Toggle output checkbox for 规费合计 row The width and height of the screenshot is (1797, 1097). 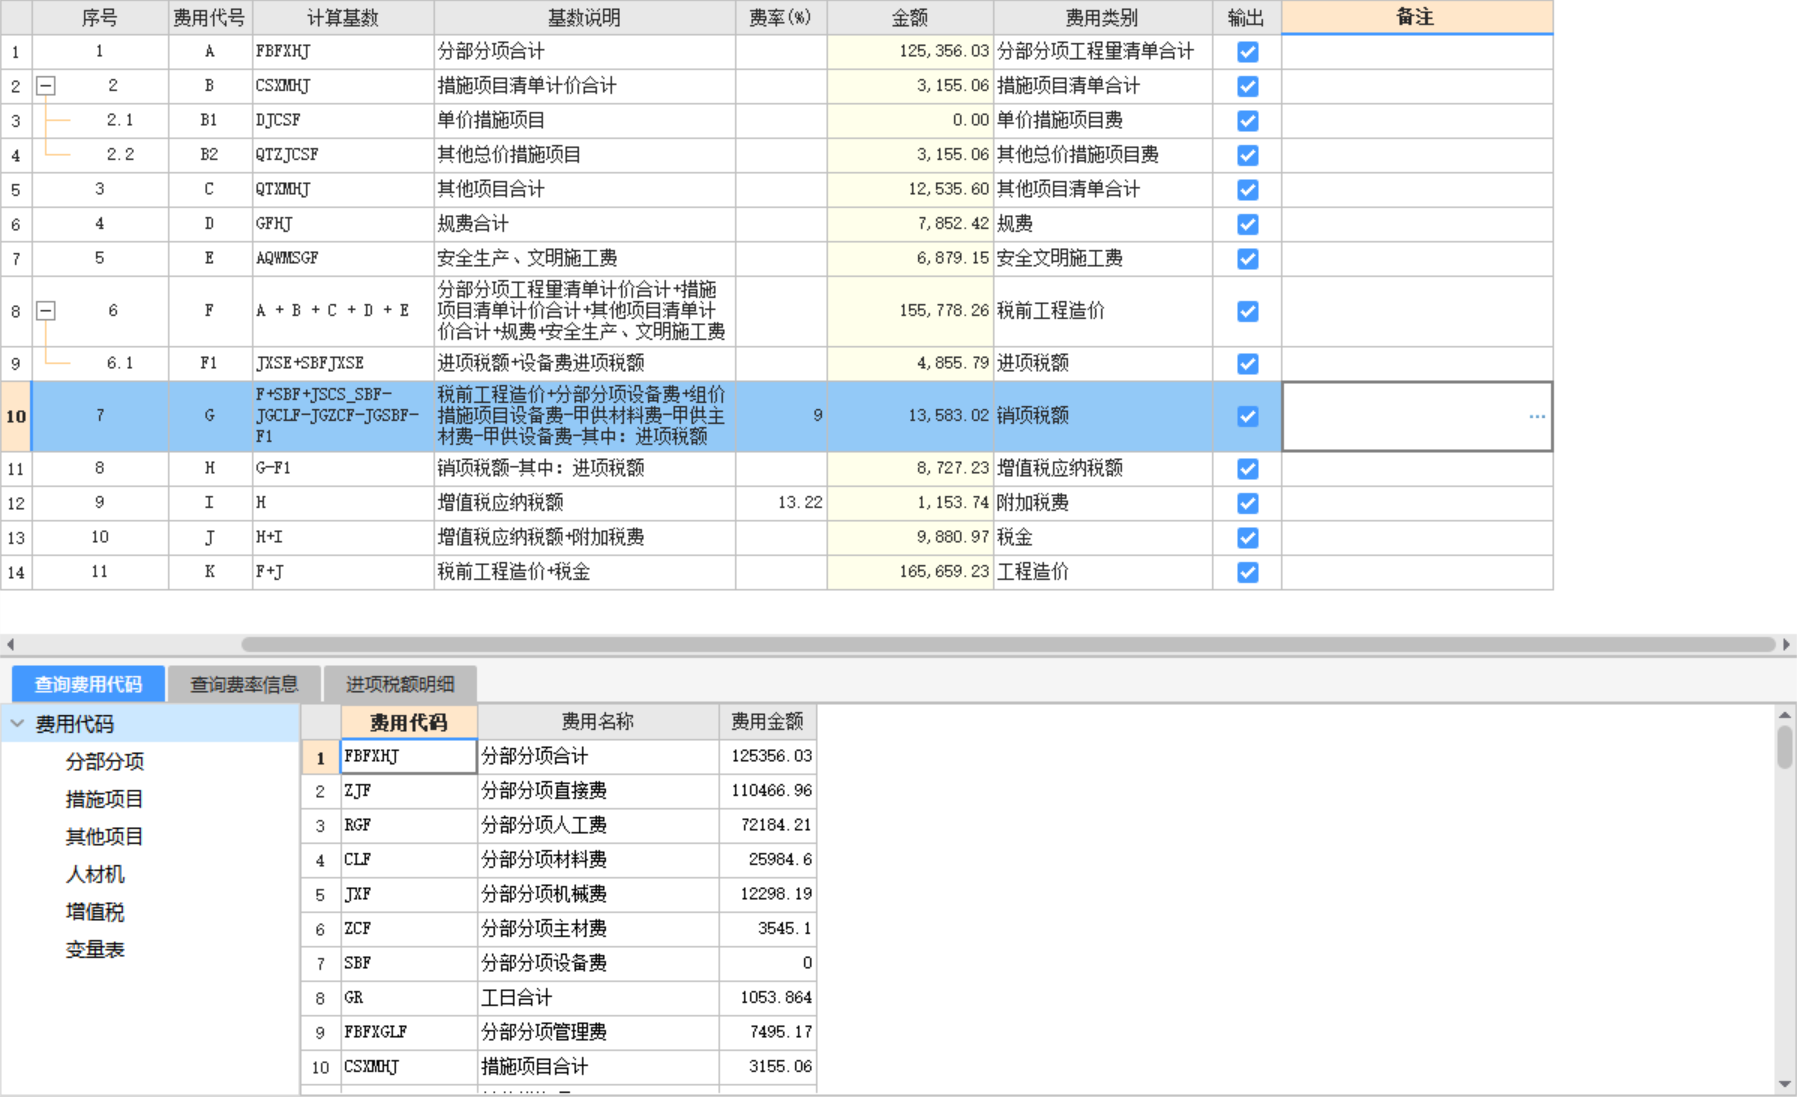[x=1247, y=224]
